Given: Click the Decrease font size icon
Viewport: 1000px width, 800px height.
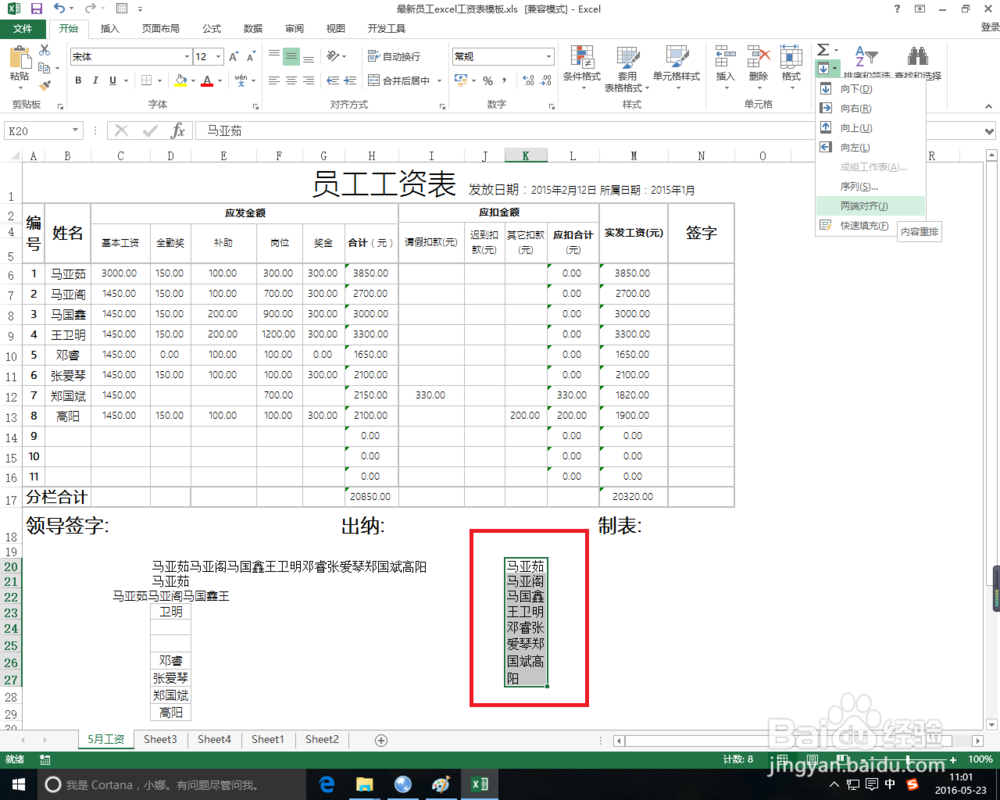Looking at the screenshot, I should (x=251, y=57).
